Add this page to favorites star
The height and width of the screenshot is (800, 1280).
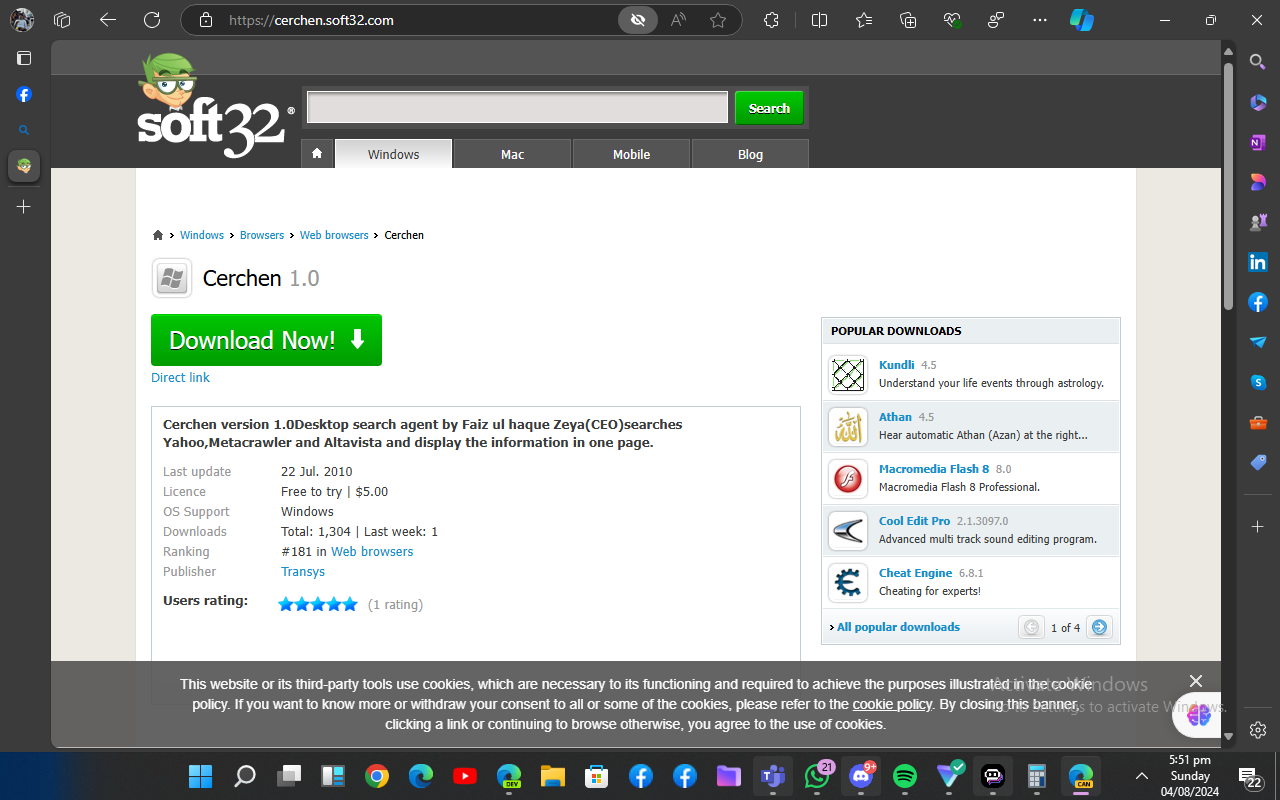tap(717, 20)
